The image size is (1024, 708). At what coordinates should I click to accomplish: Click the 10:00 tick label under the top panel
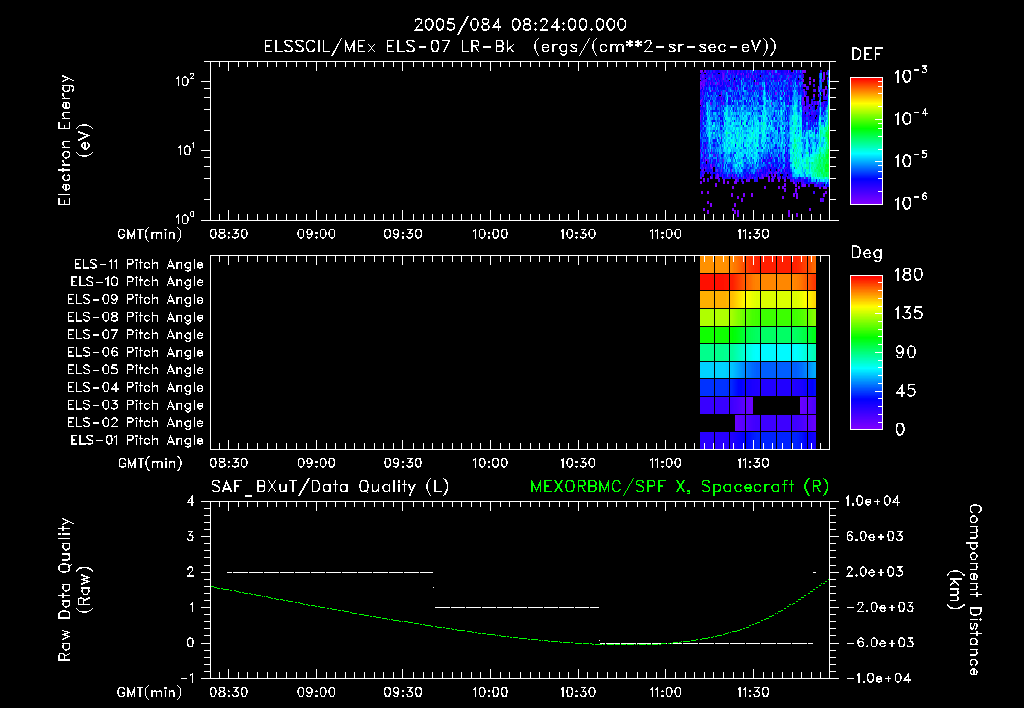(490, 234)
